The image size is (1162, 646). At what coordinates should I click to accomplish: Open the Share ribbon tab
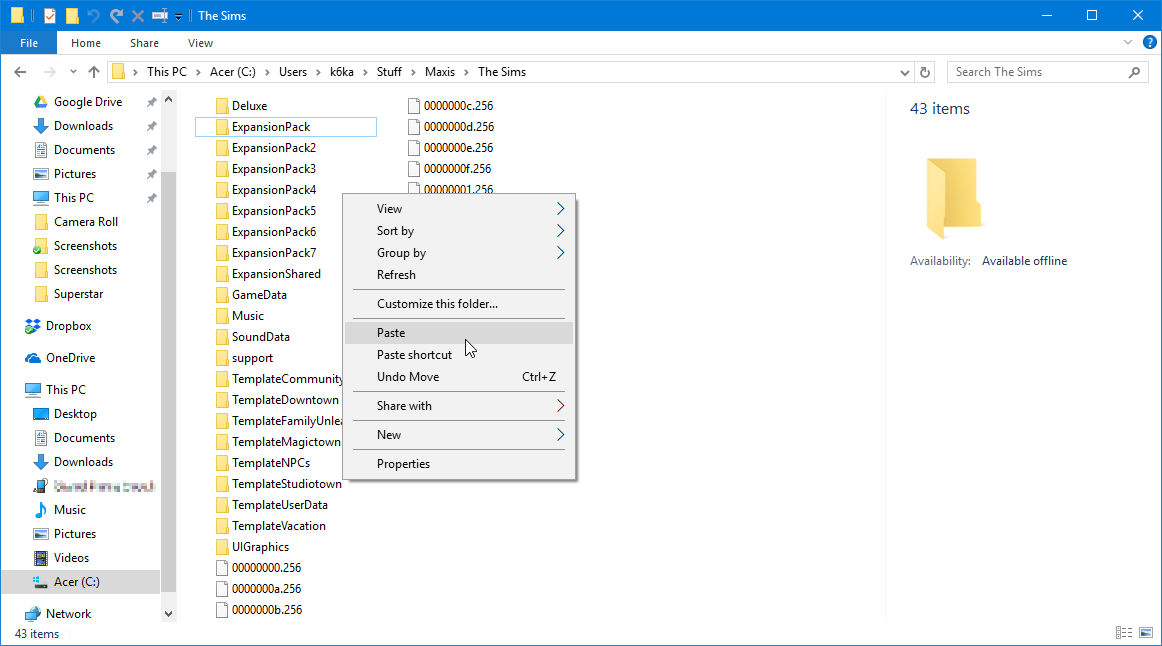coord(144,43)
